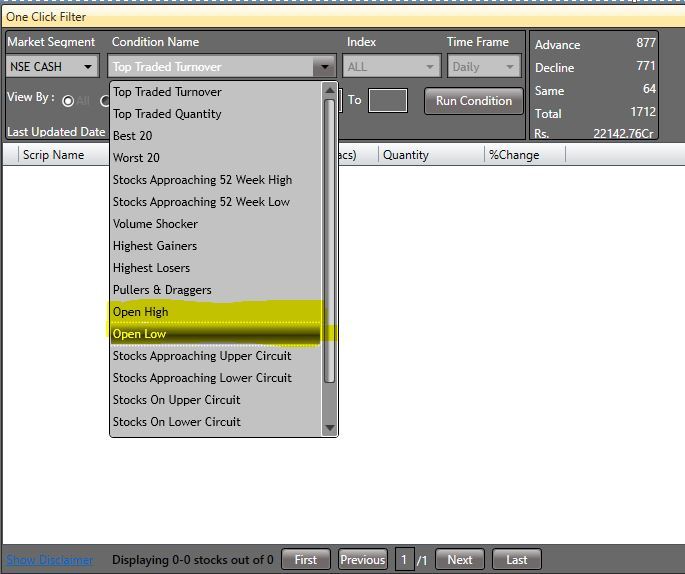Expand the Market Segment NSE CASH dropdown
Screen dimensions: 685x574
[x=52, y=67]
